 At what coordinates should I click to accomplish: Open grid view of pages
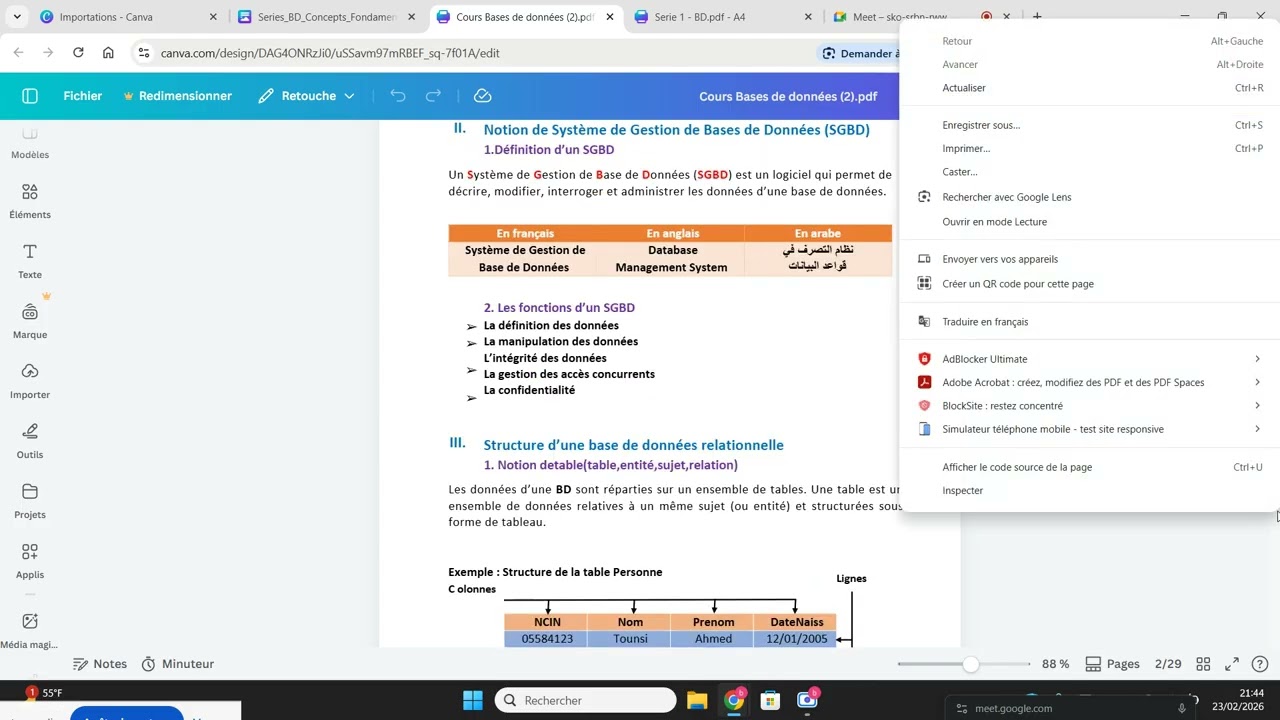pyautogui.click(x=1203, y=664)
